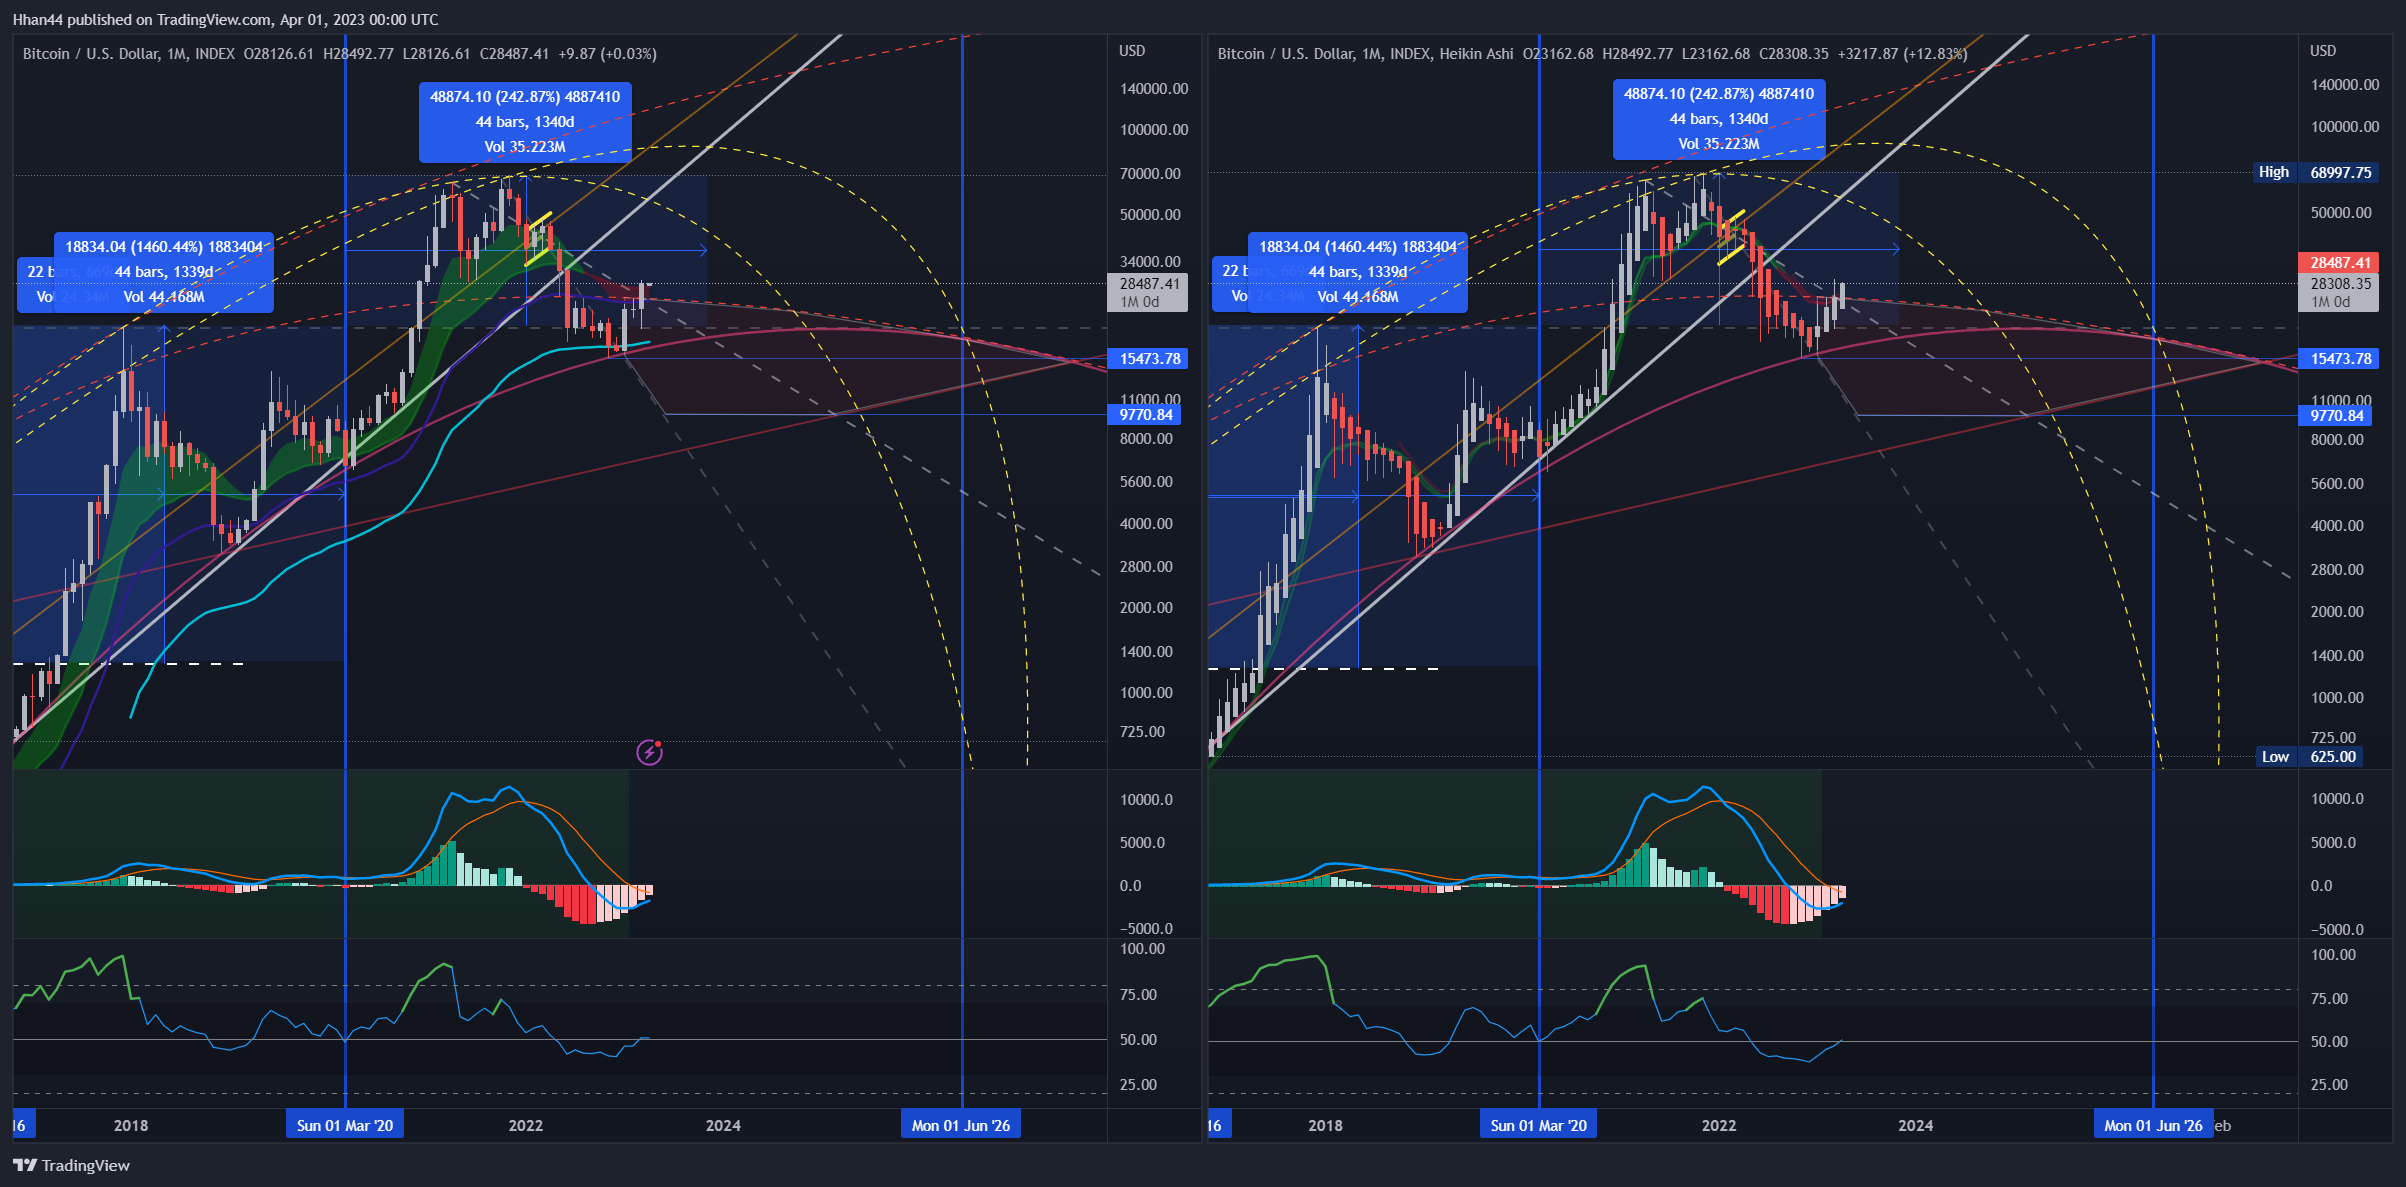The width and height of the screenshot is (2406, 1187).
Task: Click the −5000.0 MACD axis value on candlestick chart
Action: click(x=1146, y=928)
